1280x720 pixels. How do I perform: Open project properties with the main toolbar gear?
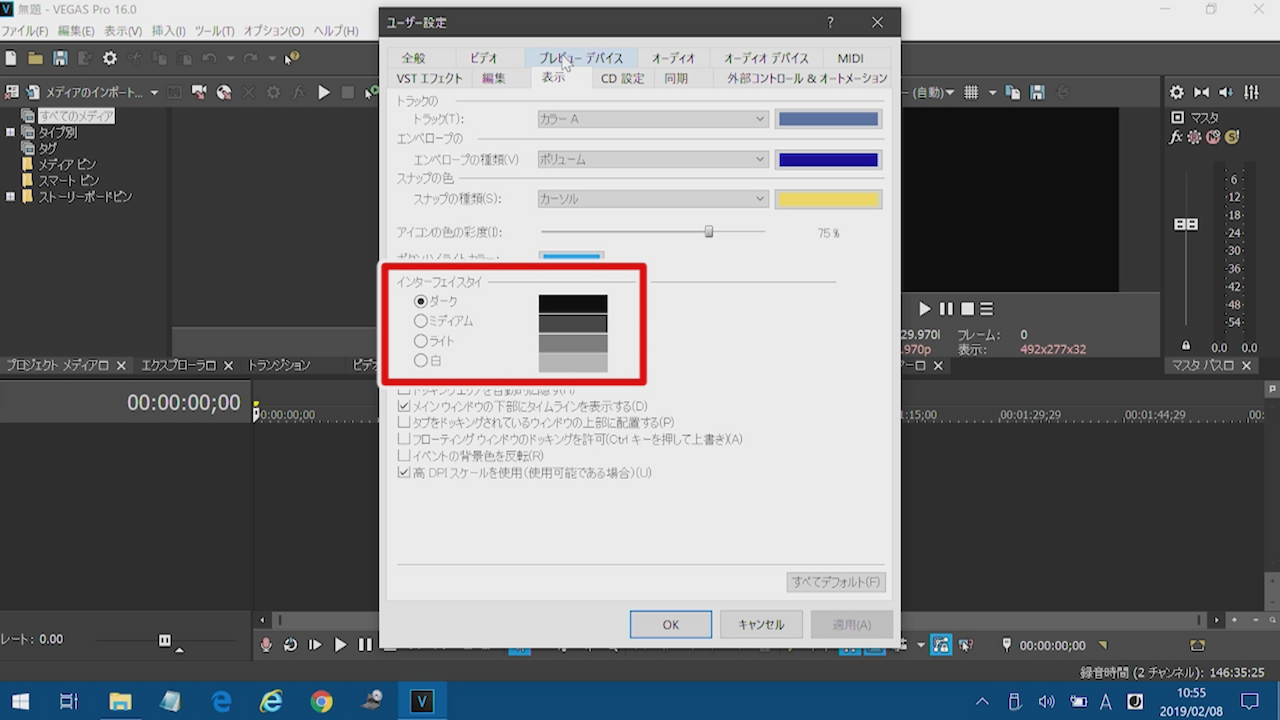[x=110, y=59]
